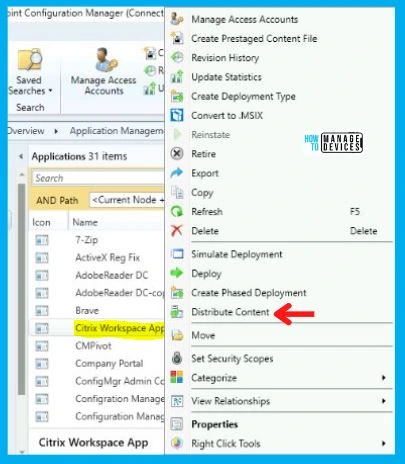
Task: Choose Convert to .MSIX menu entry
Action: (x=227, y=115)
